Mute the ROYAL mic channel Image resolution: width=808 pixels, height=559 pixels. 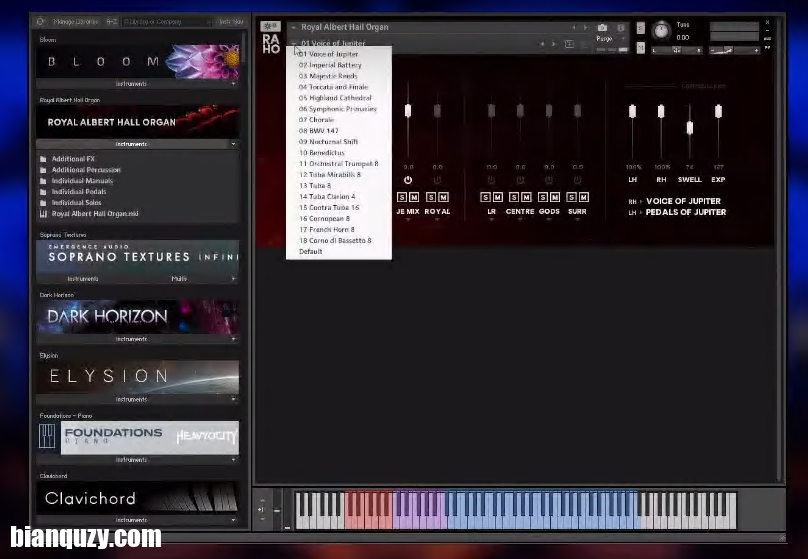click(443, 197)
